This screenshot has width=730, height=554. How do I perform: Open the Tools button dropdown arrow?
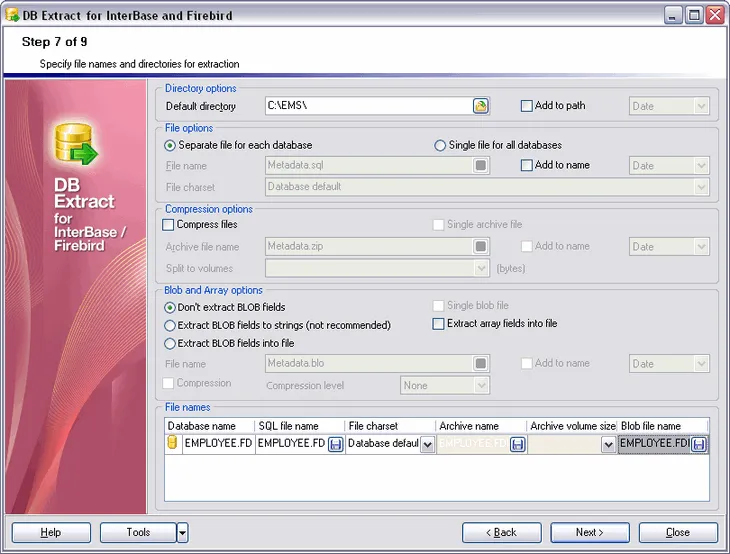182,532
